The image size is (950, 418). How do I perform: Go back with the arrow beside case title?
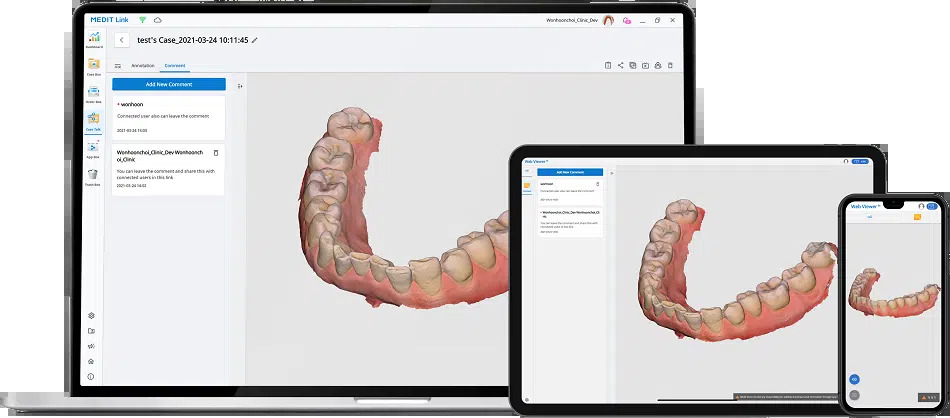coord(122,40)
